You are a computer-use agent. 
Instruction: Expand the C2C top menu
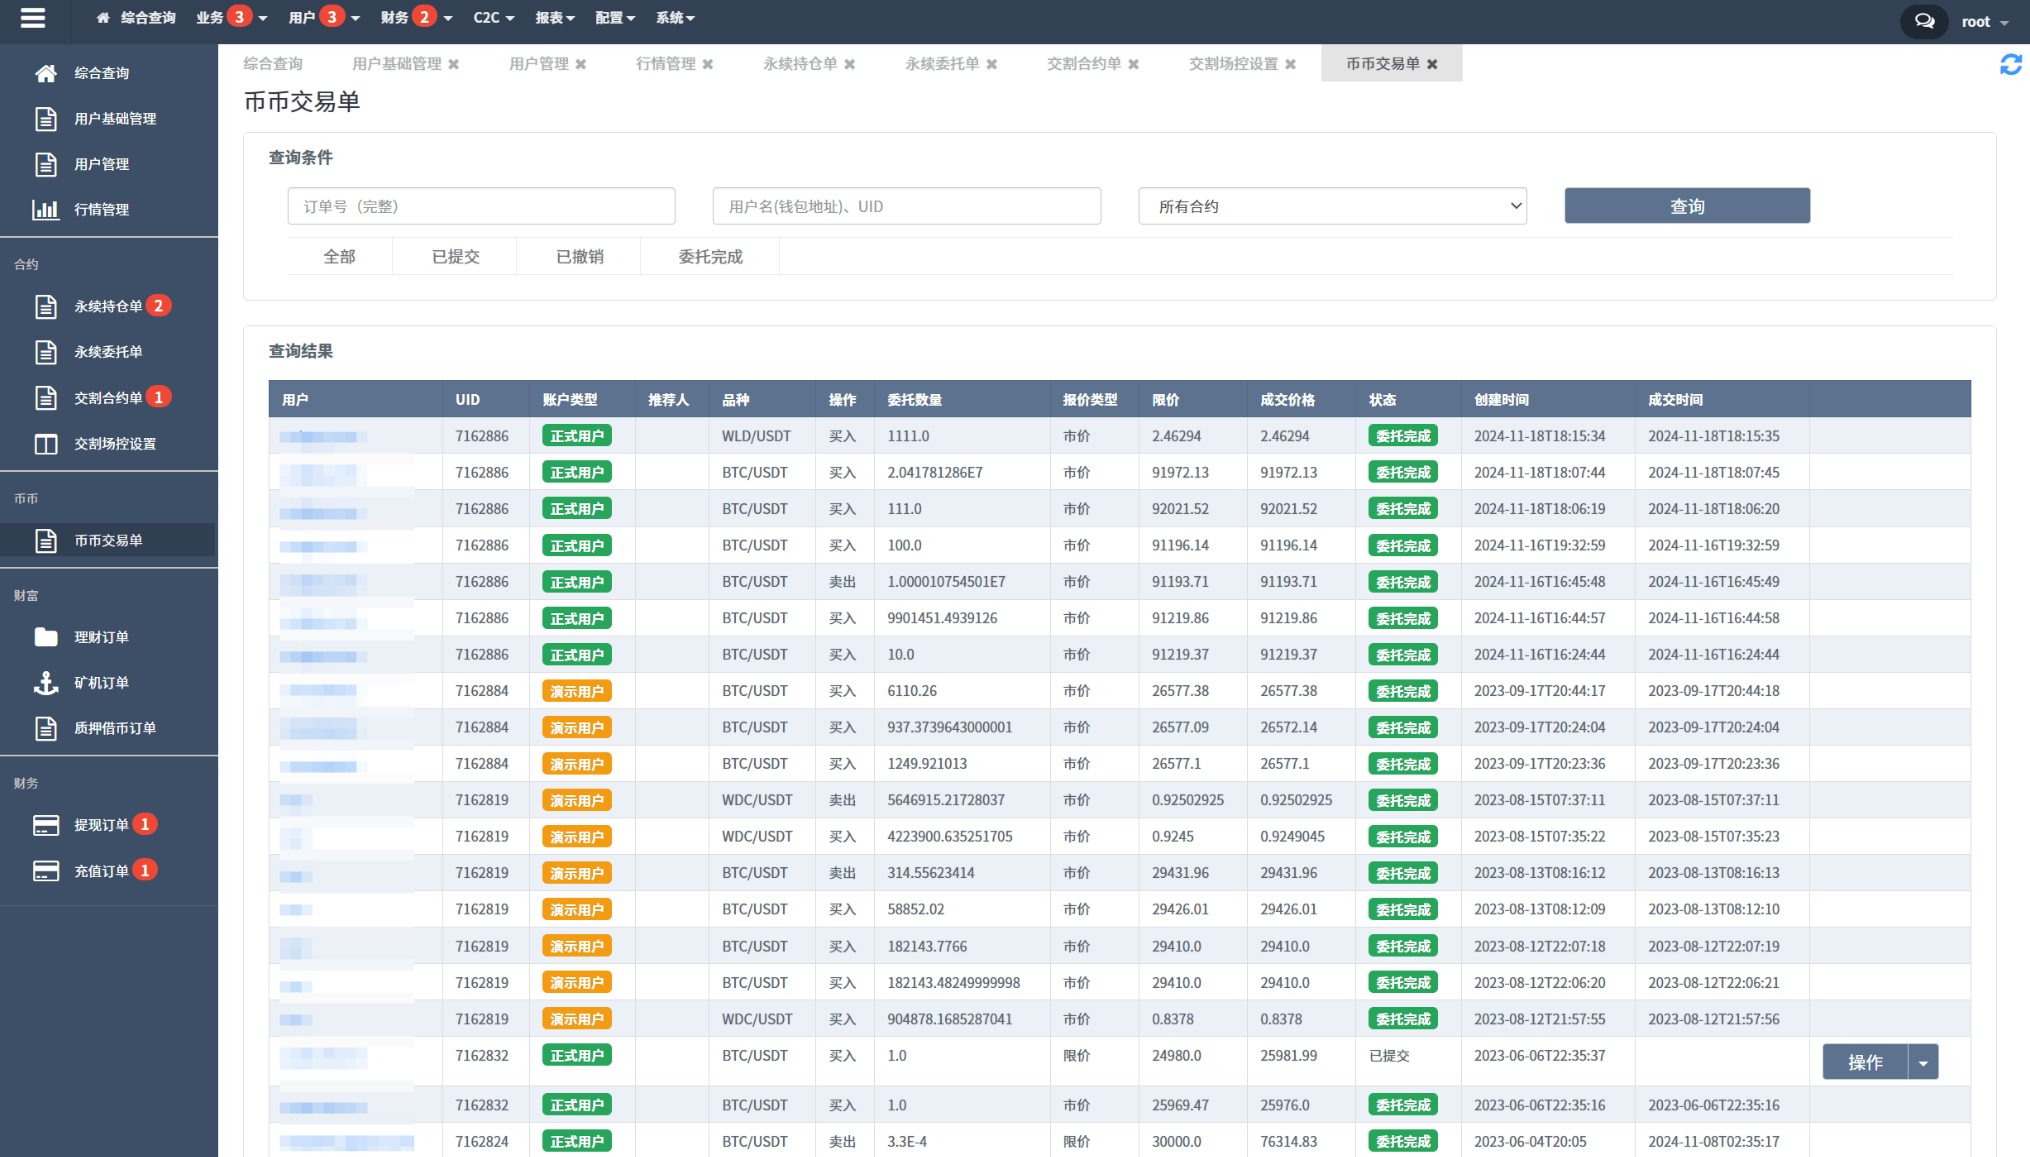click(494, 18)
